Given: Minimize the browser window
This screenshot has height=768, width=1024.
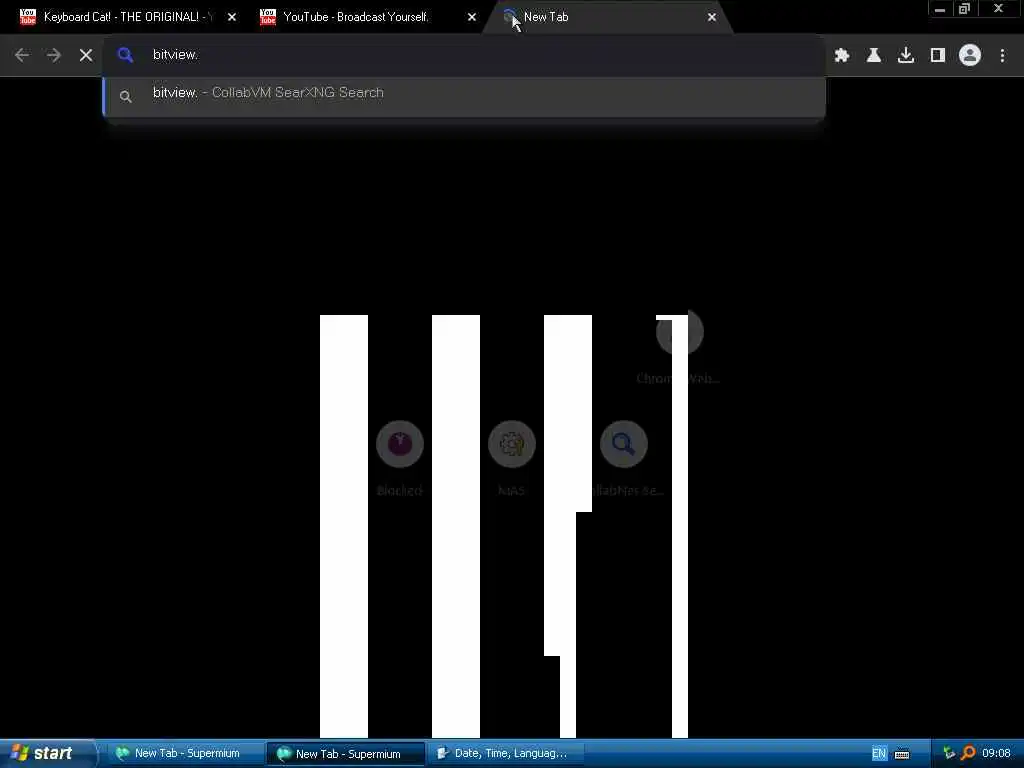Looking at the screenshot, I should click(x=940, y=9).
